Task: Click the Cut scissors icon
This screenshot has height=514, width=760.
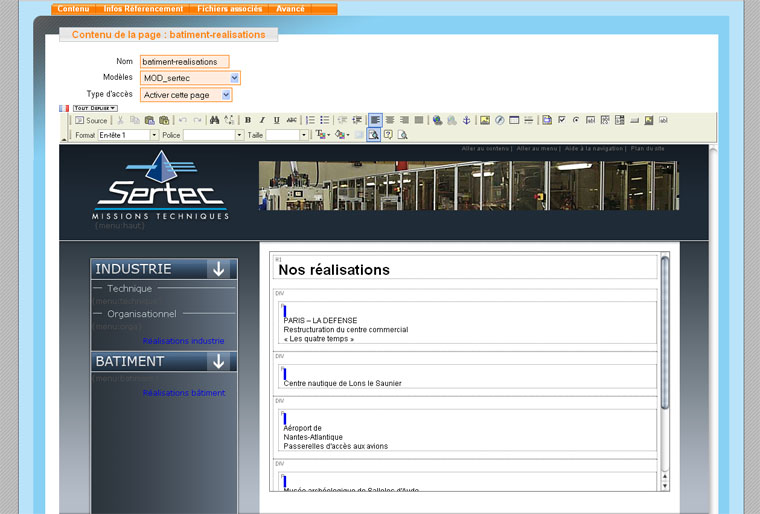Action: coord(120,120)
